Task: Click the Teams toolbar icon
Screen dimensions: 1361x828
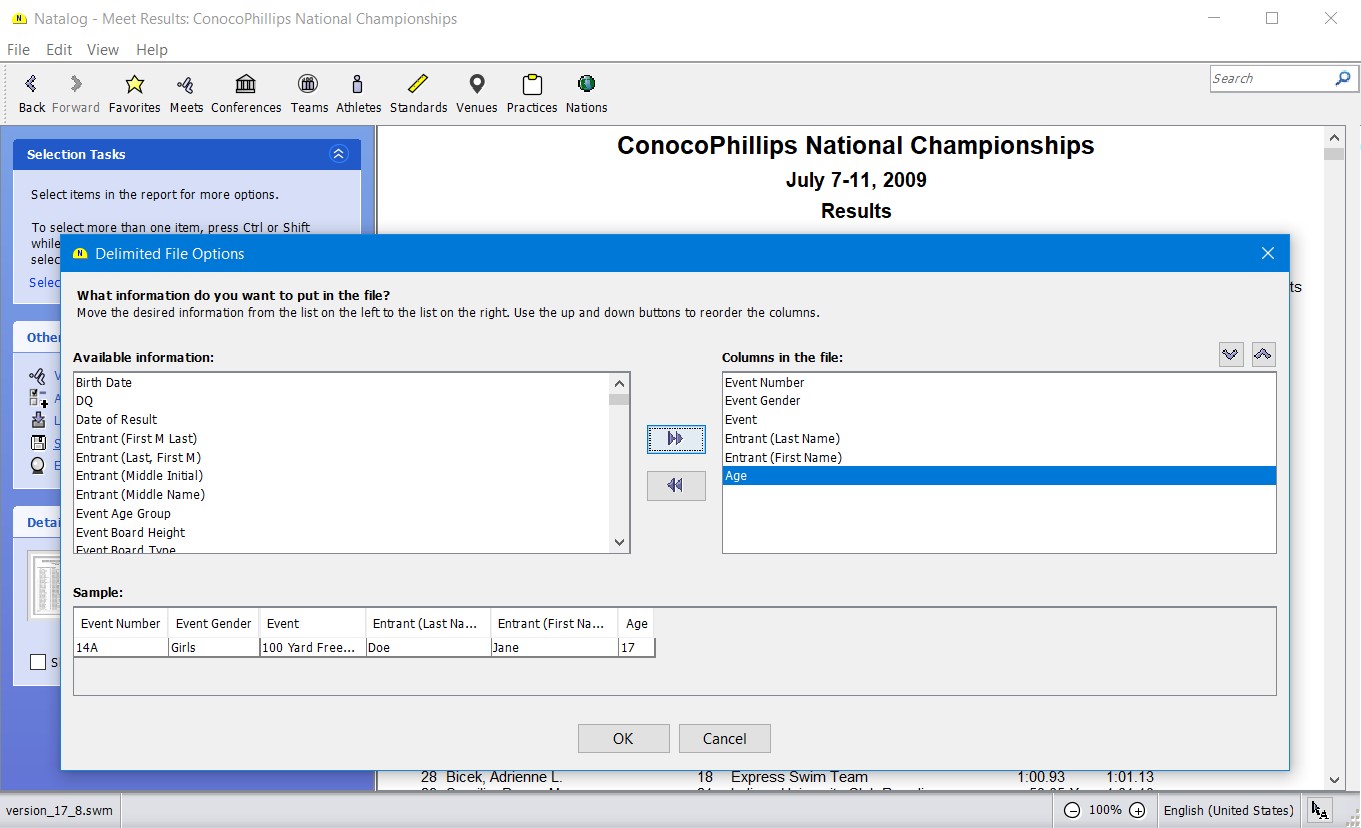Action: [x=309, y=85]
